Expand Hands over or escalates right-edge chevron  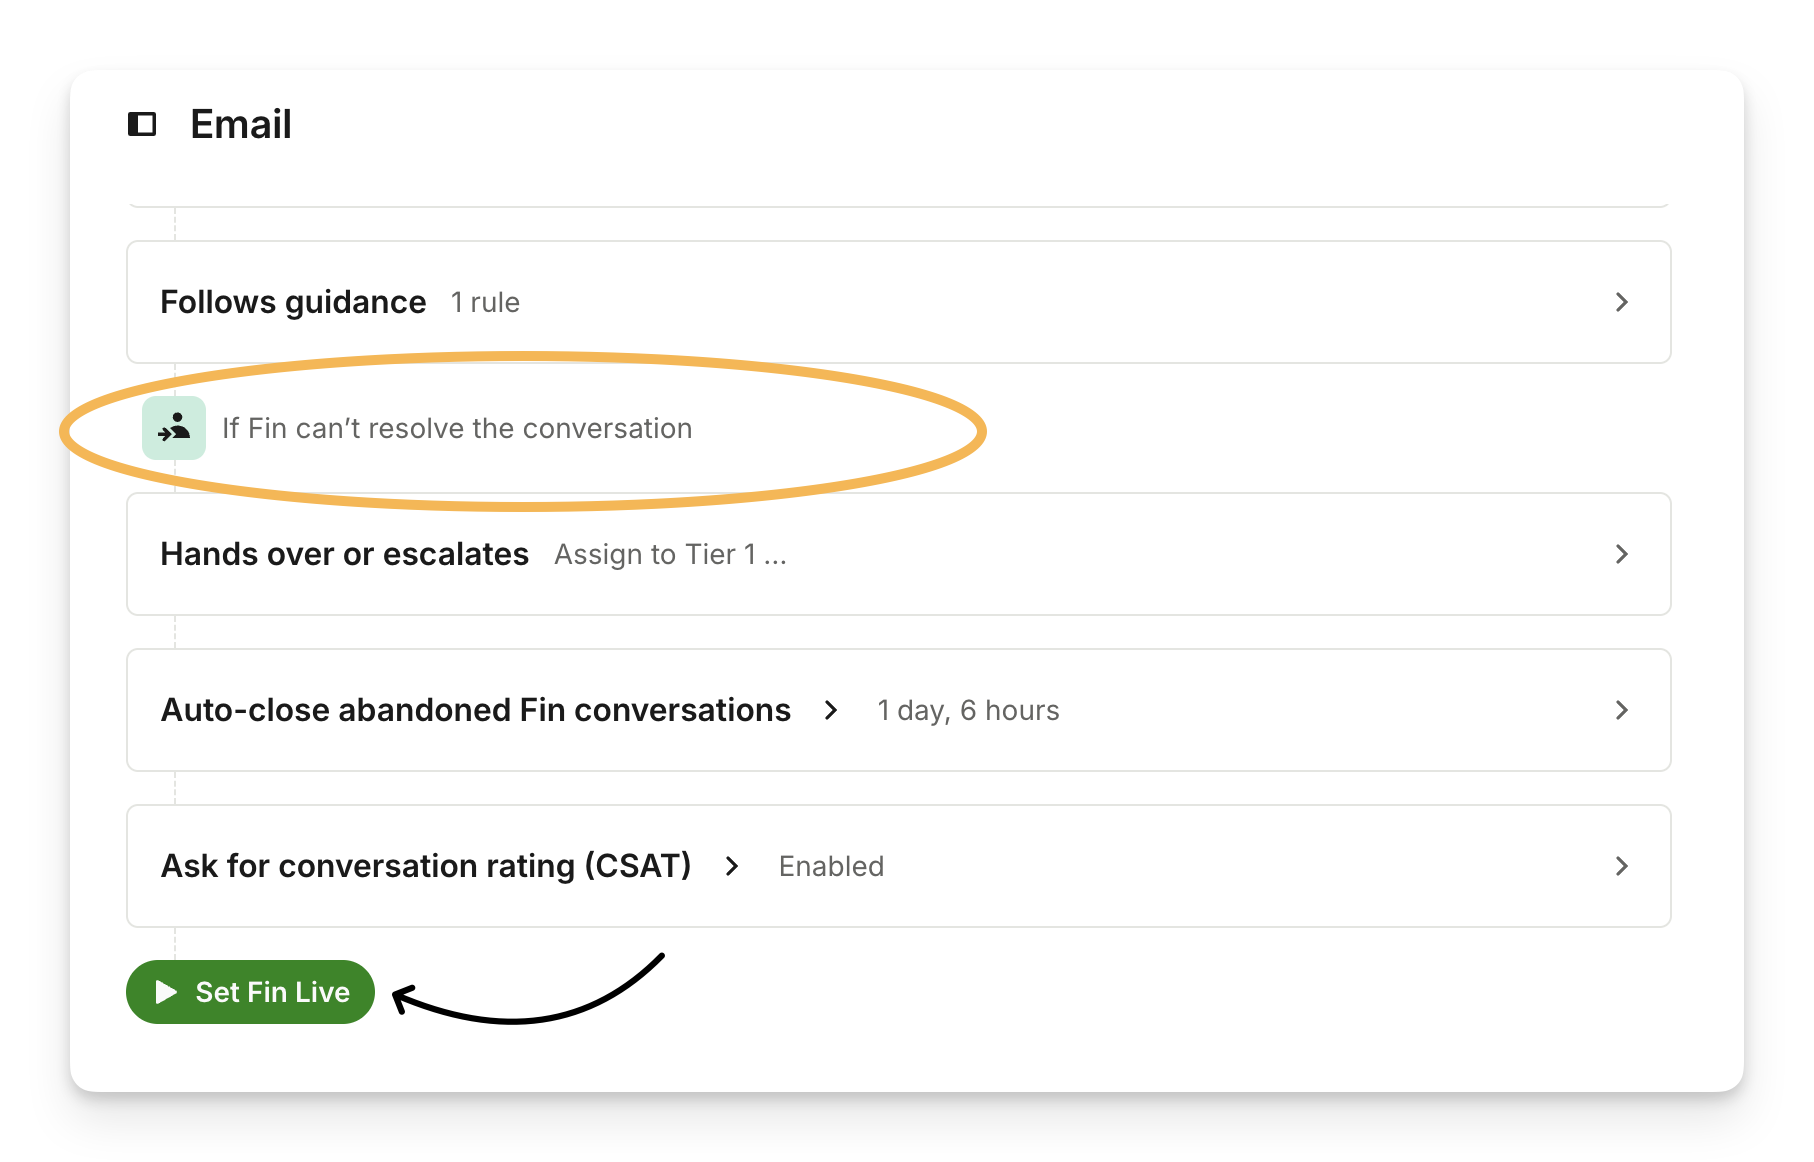click(x=1622, y=554)
